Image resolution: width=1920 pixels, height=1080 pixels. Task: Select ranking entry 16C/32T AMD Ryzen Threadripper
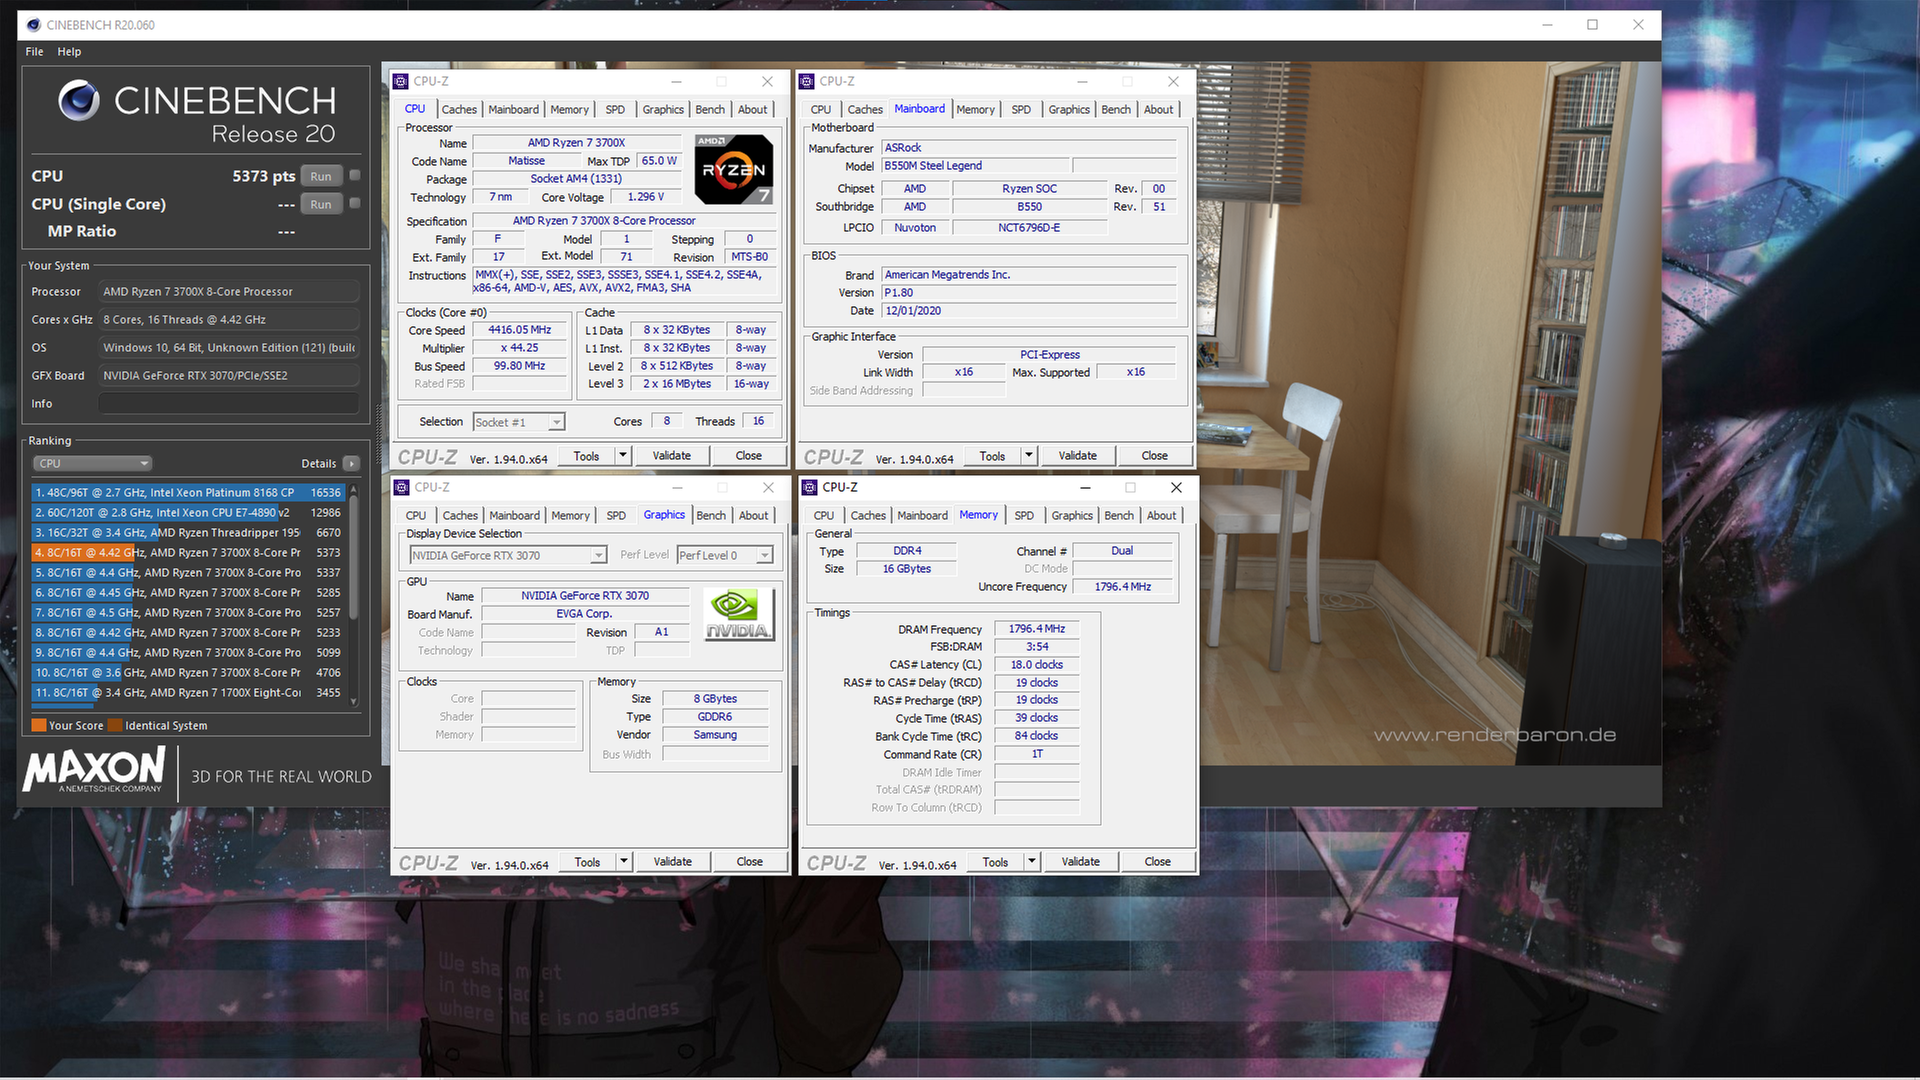tap(188, 532)
